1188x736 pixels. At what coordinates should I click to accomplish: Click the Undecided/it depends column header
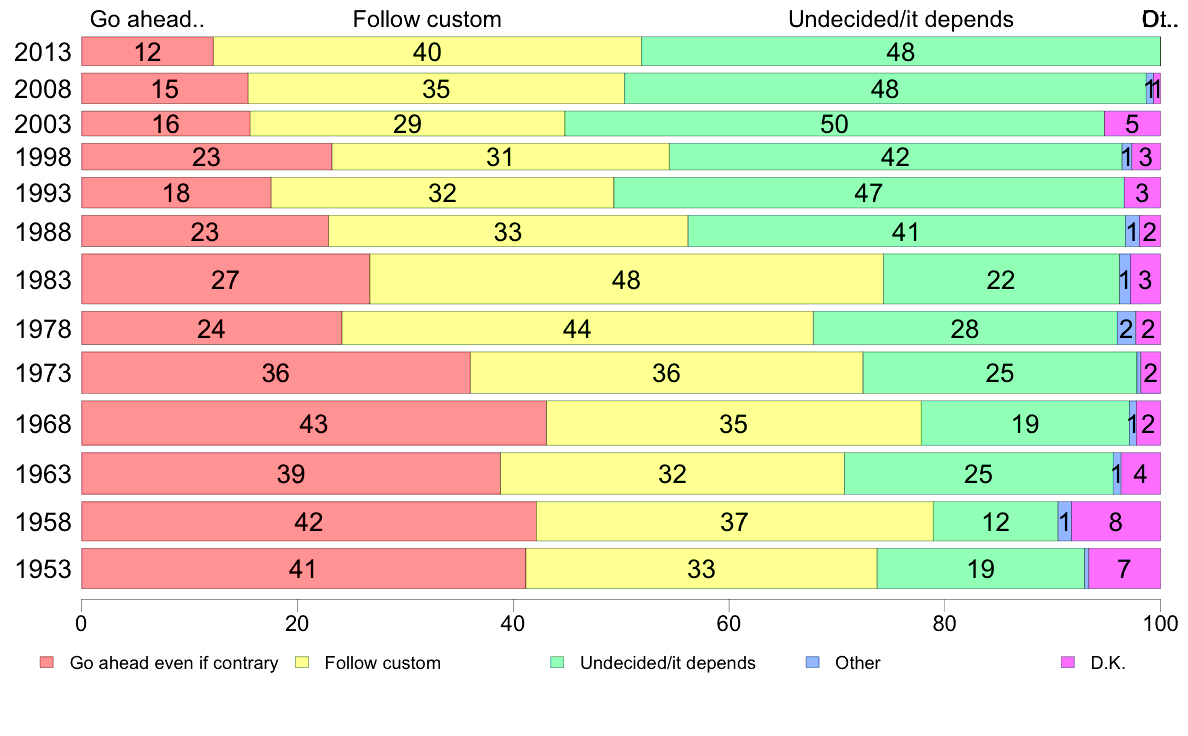pyautogui.click(x=901, y=19)
